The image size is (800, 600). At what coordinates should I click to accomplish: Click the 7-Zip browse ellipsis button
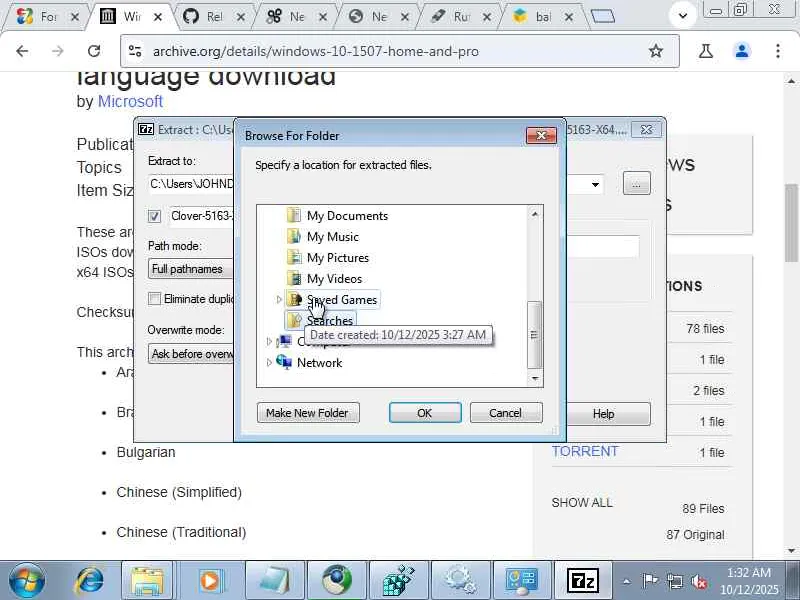pos(637,183)
